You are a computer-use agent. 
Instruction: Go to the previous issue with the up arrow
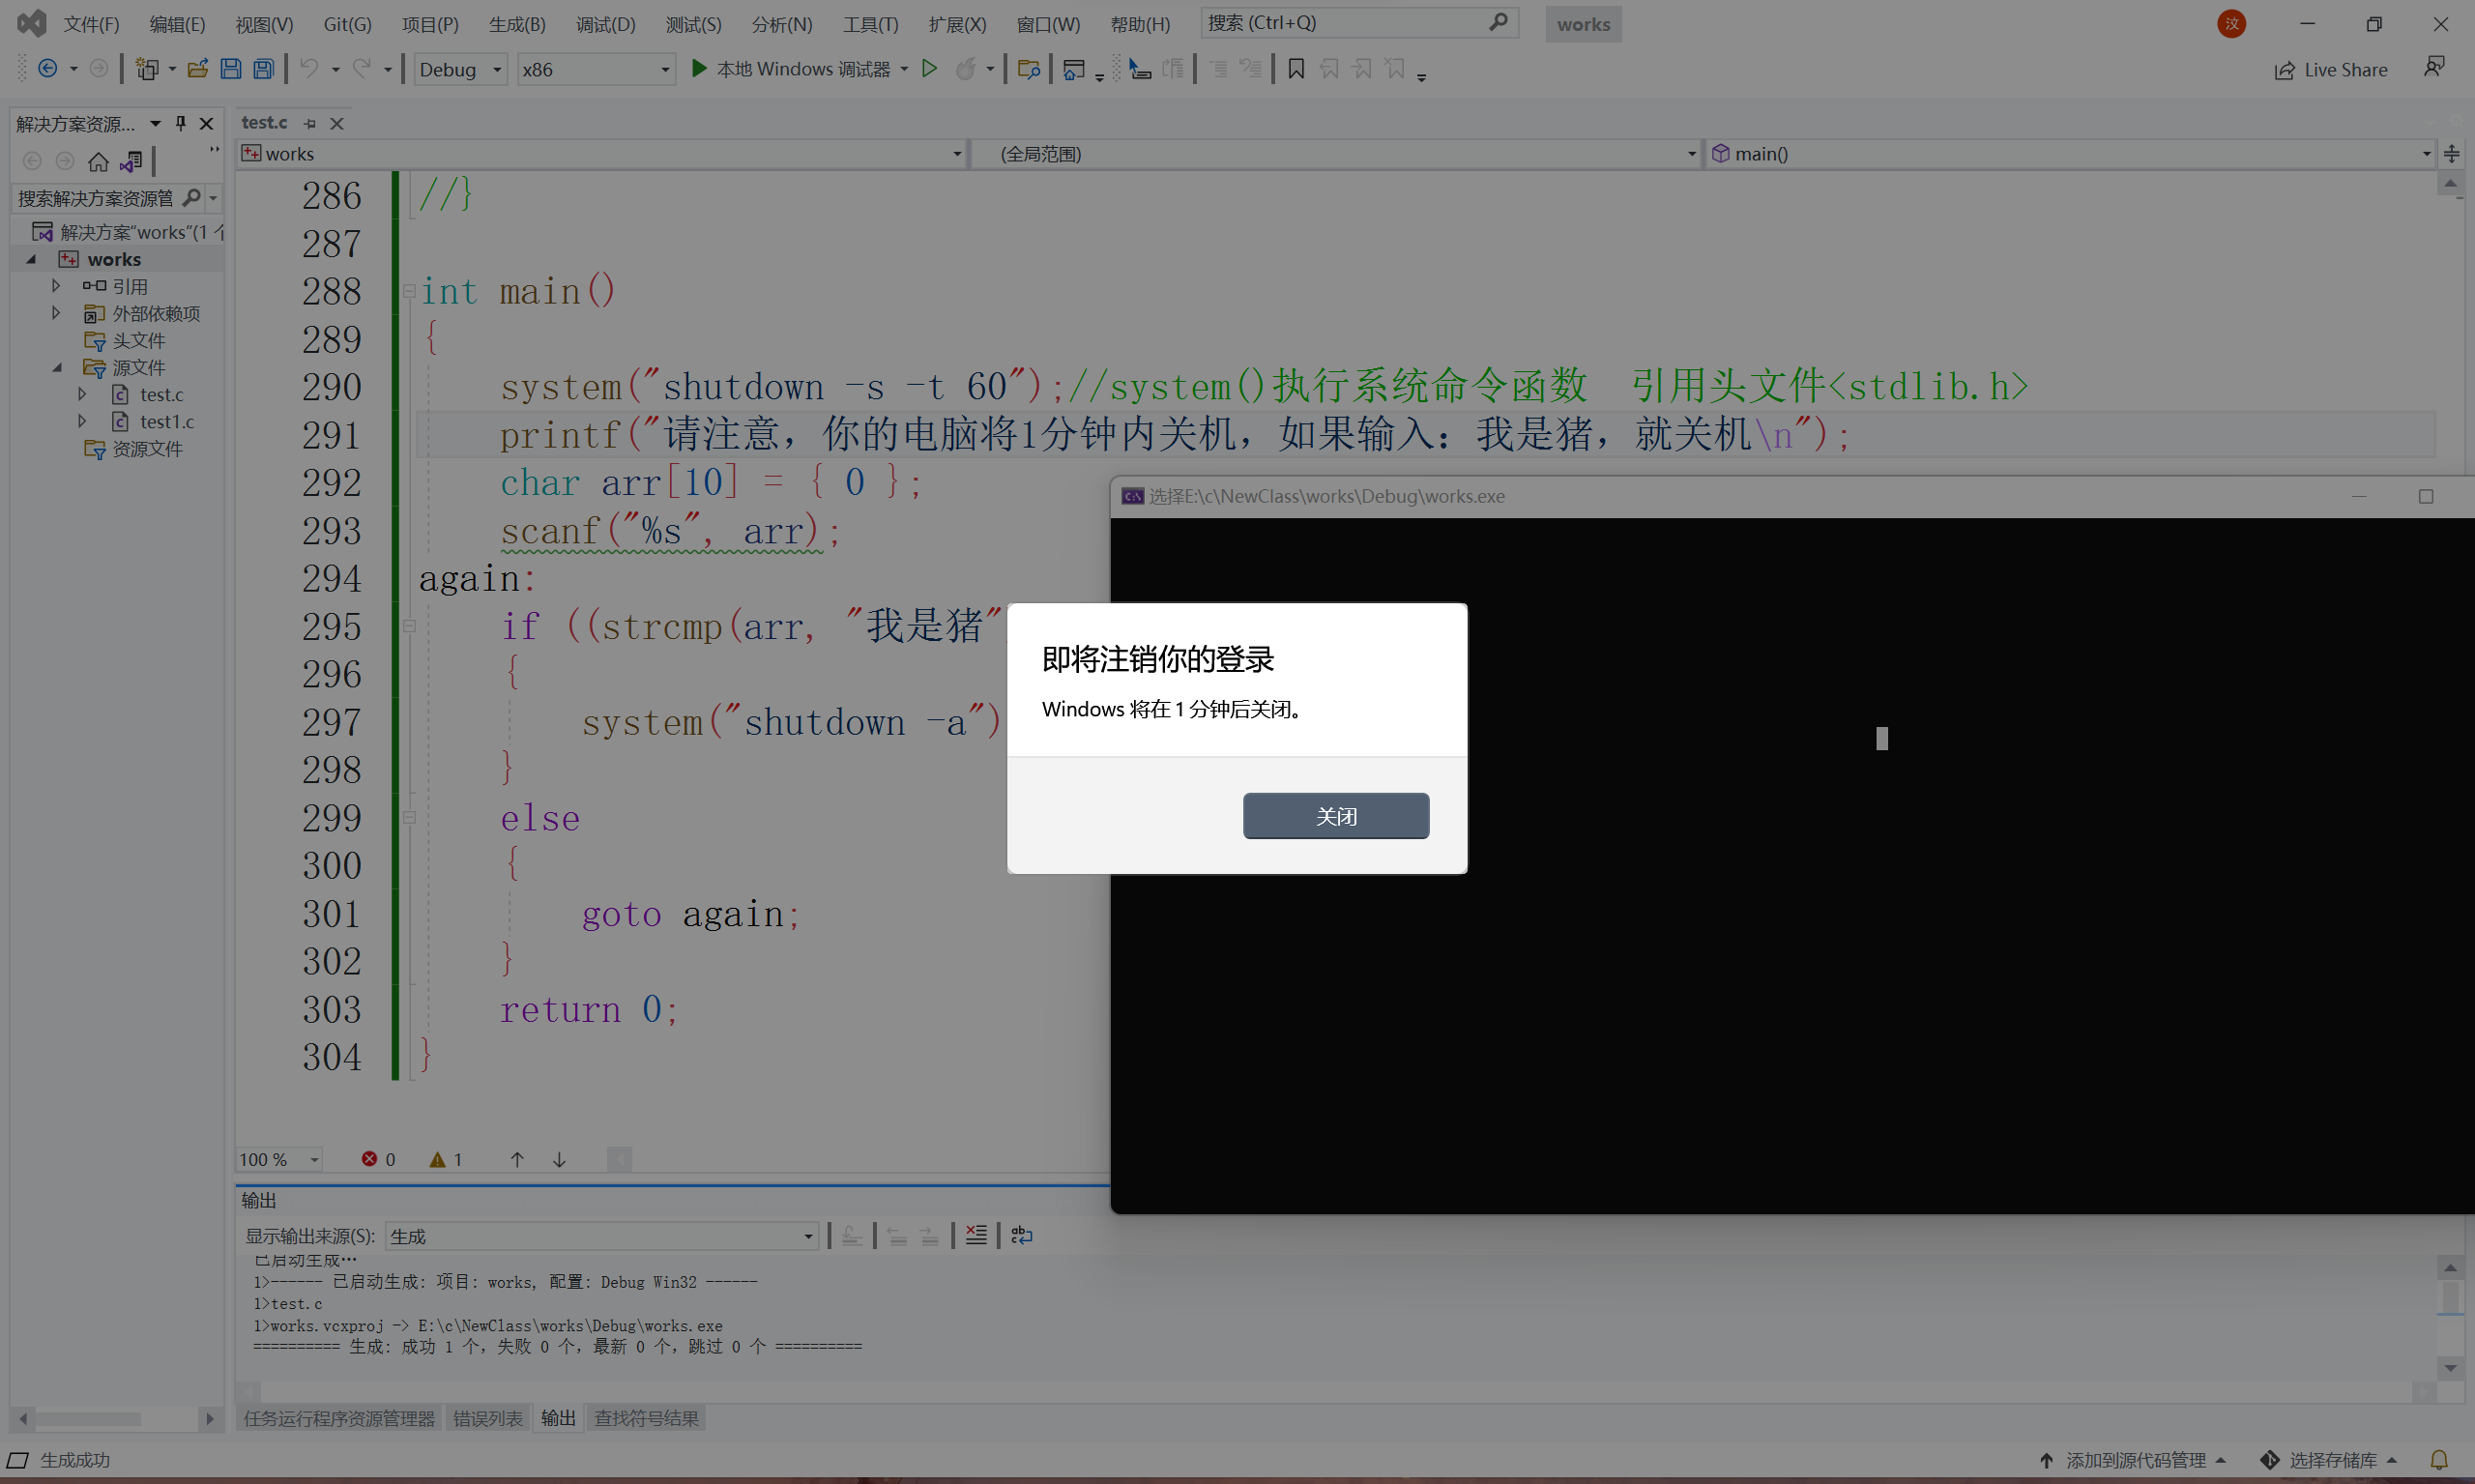point(517,1159)
